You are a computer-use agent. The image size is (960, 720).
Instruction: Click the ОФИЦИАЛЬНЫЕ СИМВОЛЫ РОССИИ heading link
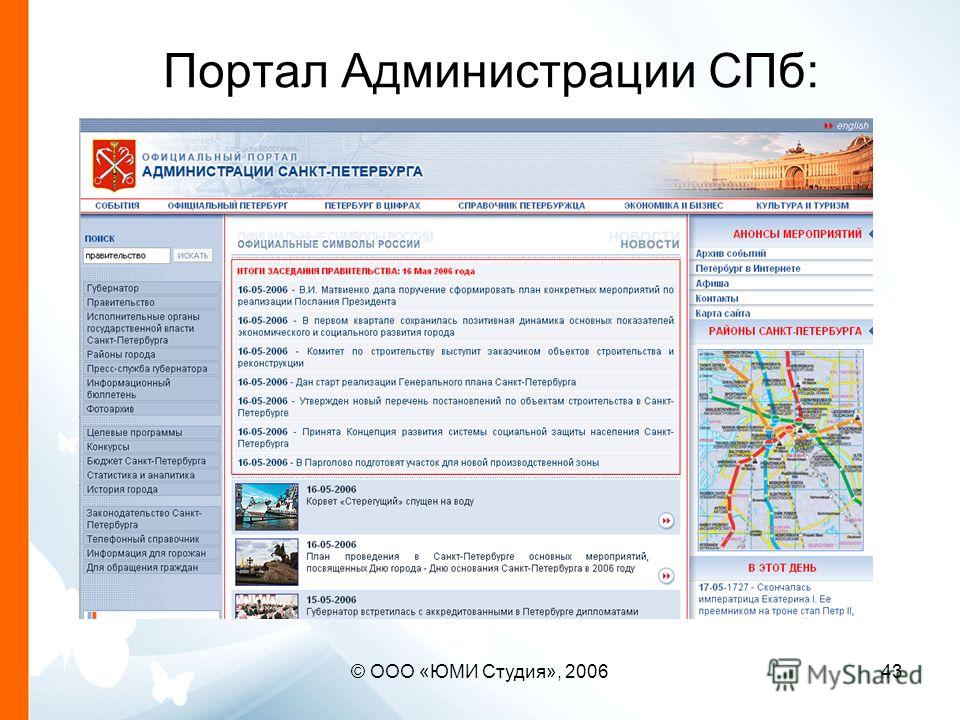(329, 244)
